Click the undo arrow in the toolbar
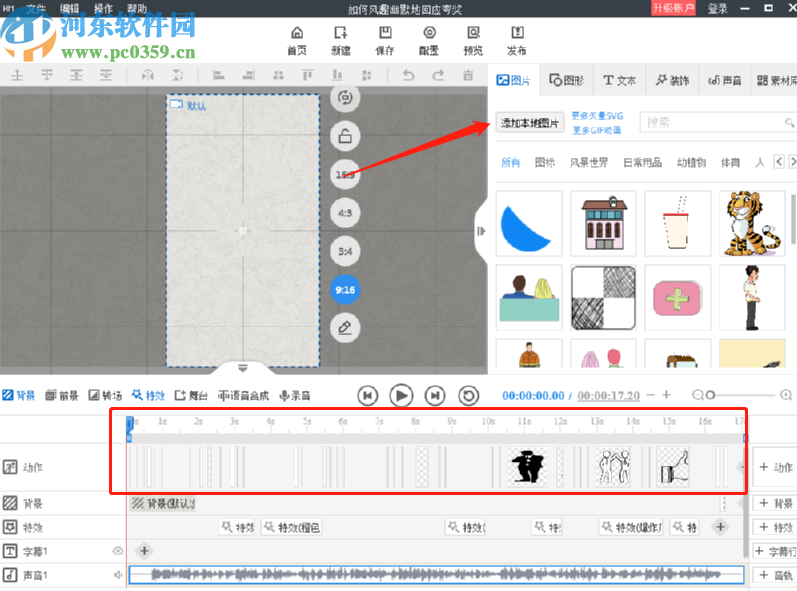This screenshot has height=591, width=797. [408, 75]
